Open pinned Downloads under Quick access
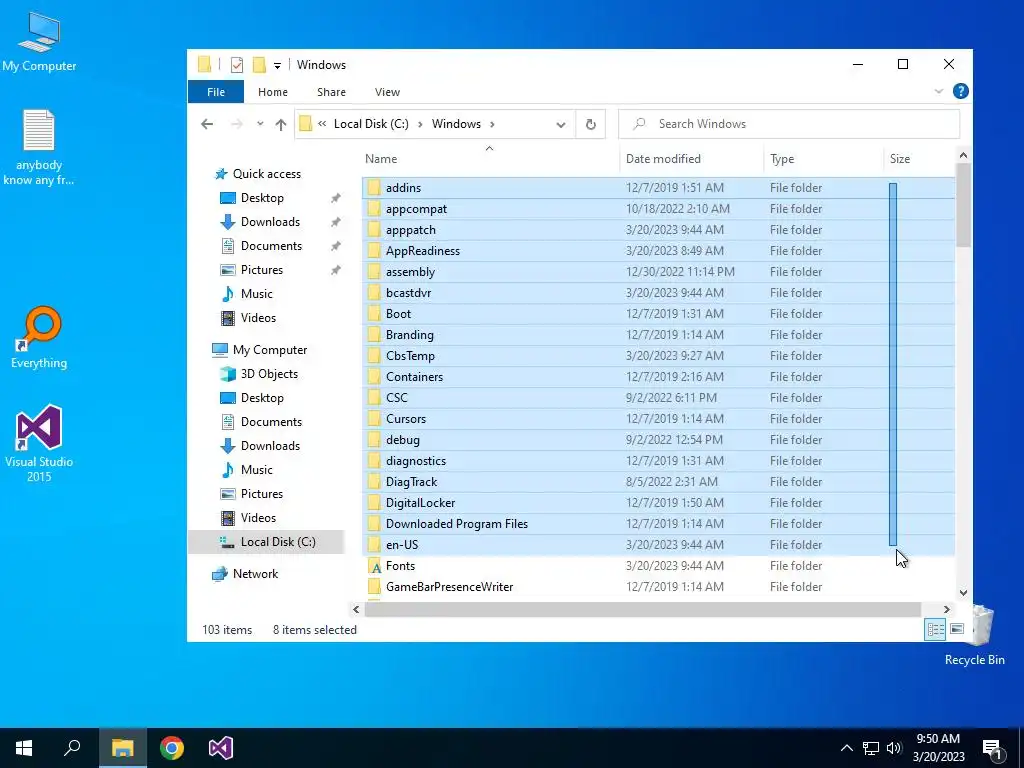1024x768 pixels. coord(270,222)
